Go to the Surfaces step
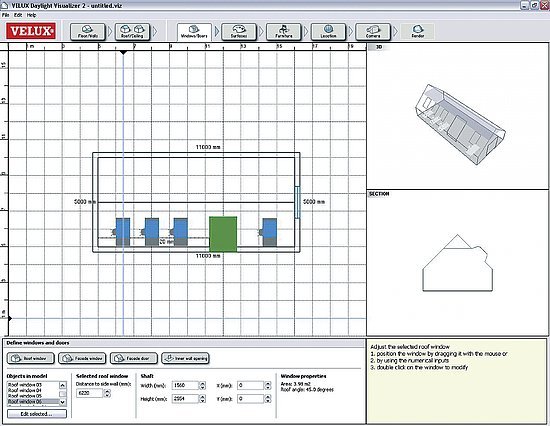550x426 pixels. click(239, 32)
